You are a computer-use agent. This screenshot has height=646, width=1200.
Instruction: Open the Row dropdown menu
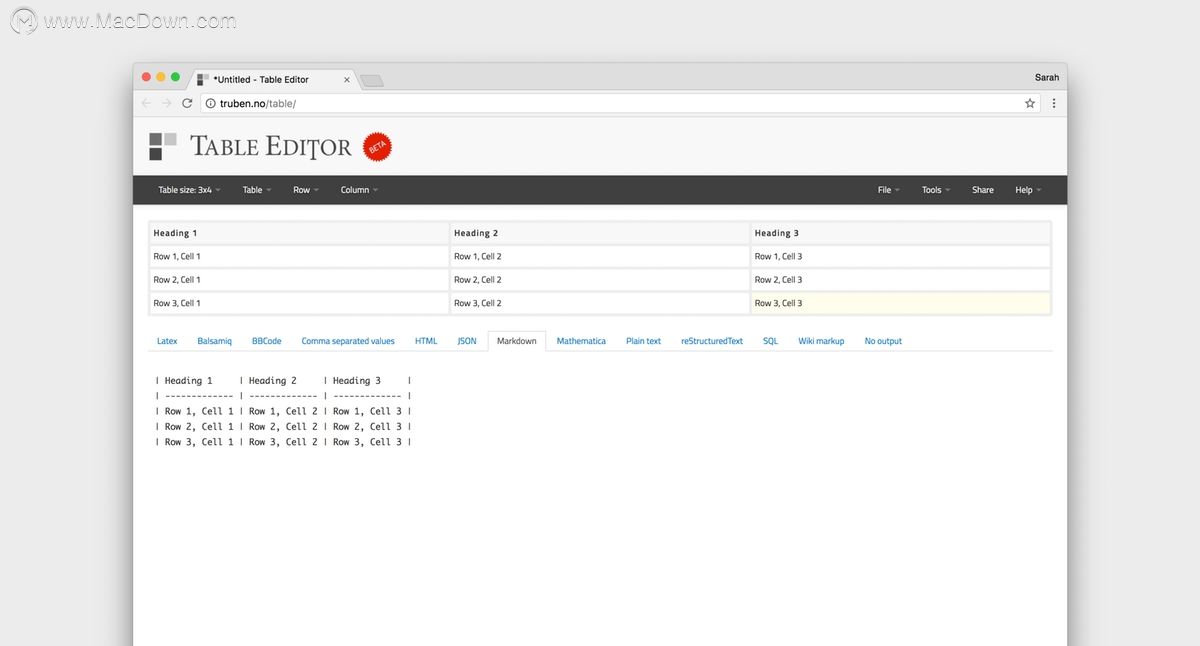306,190
